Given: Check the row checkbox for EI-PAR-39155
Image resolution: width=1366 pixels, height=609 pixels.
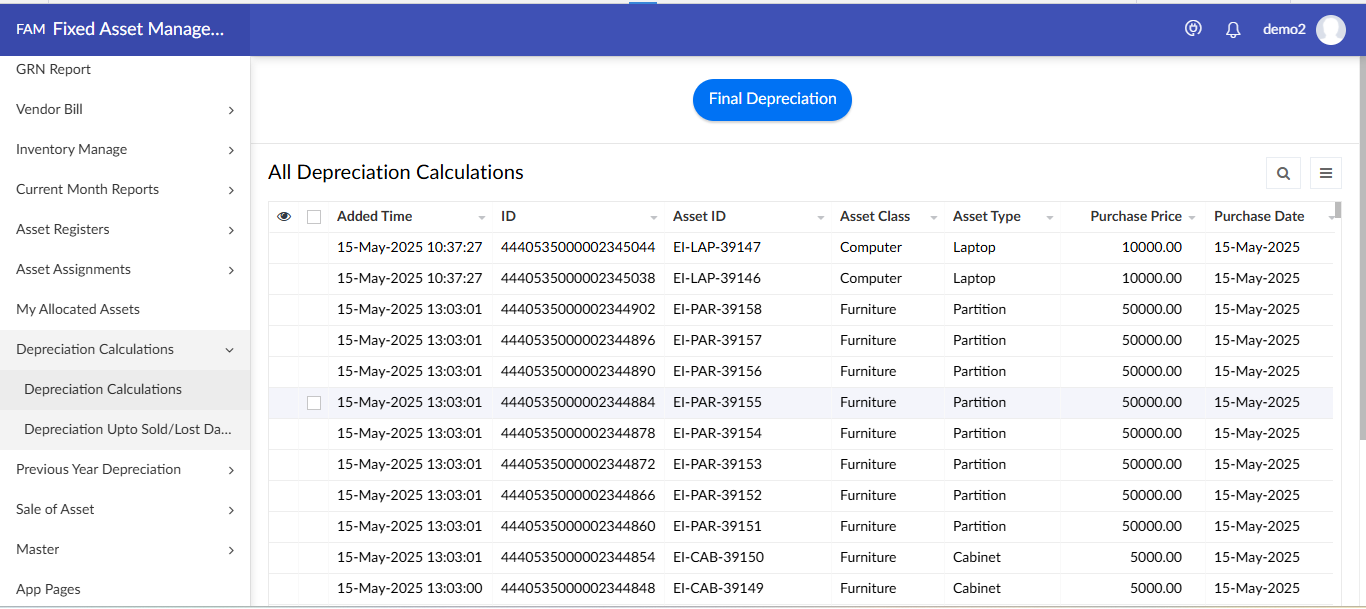Looking at the screenshot, I should 314,402.
